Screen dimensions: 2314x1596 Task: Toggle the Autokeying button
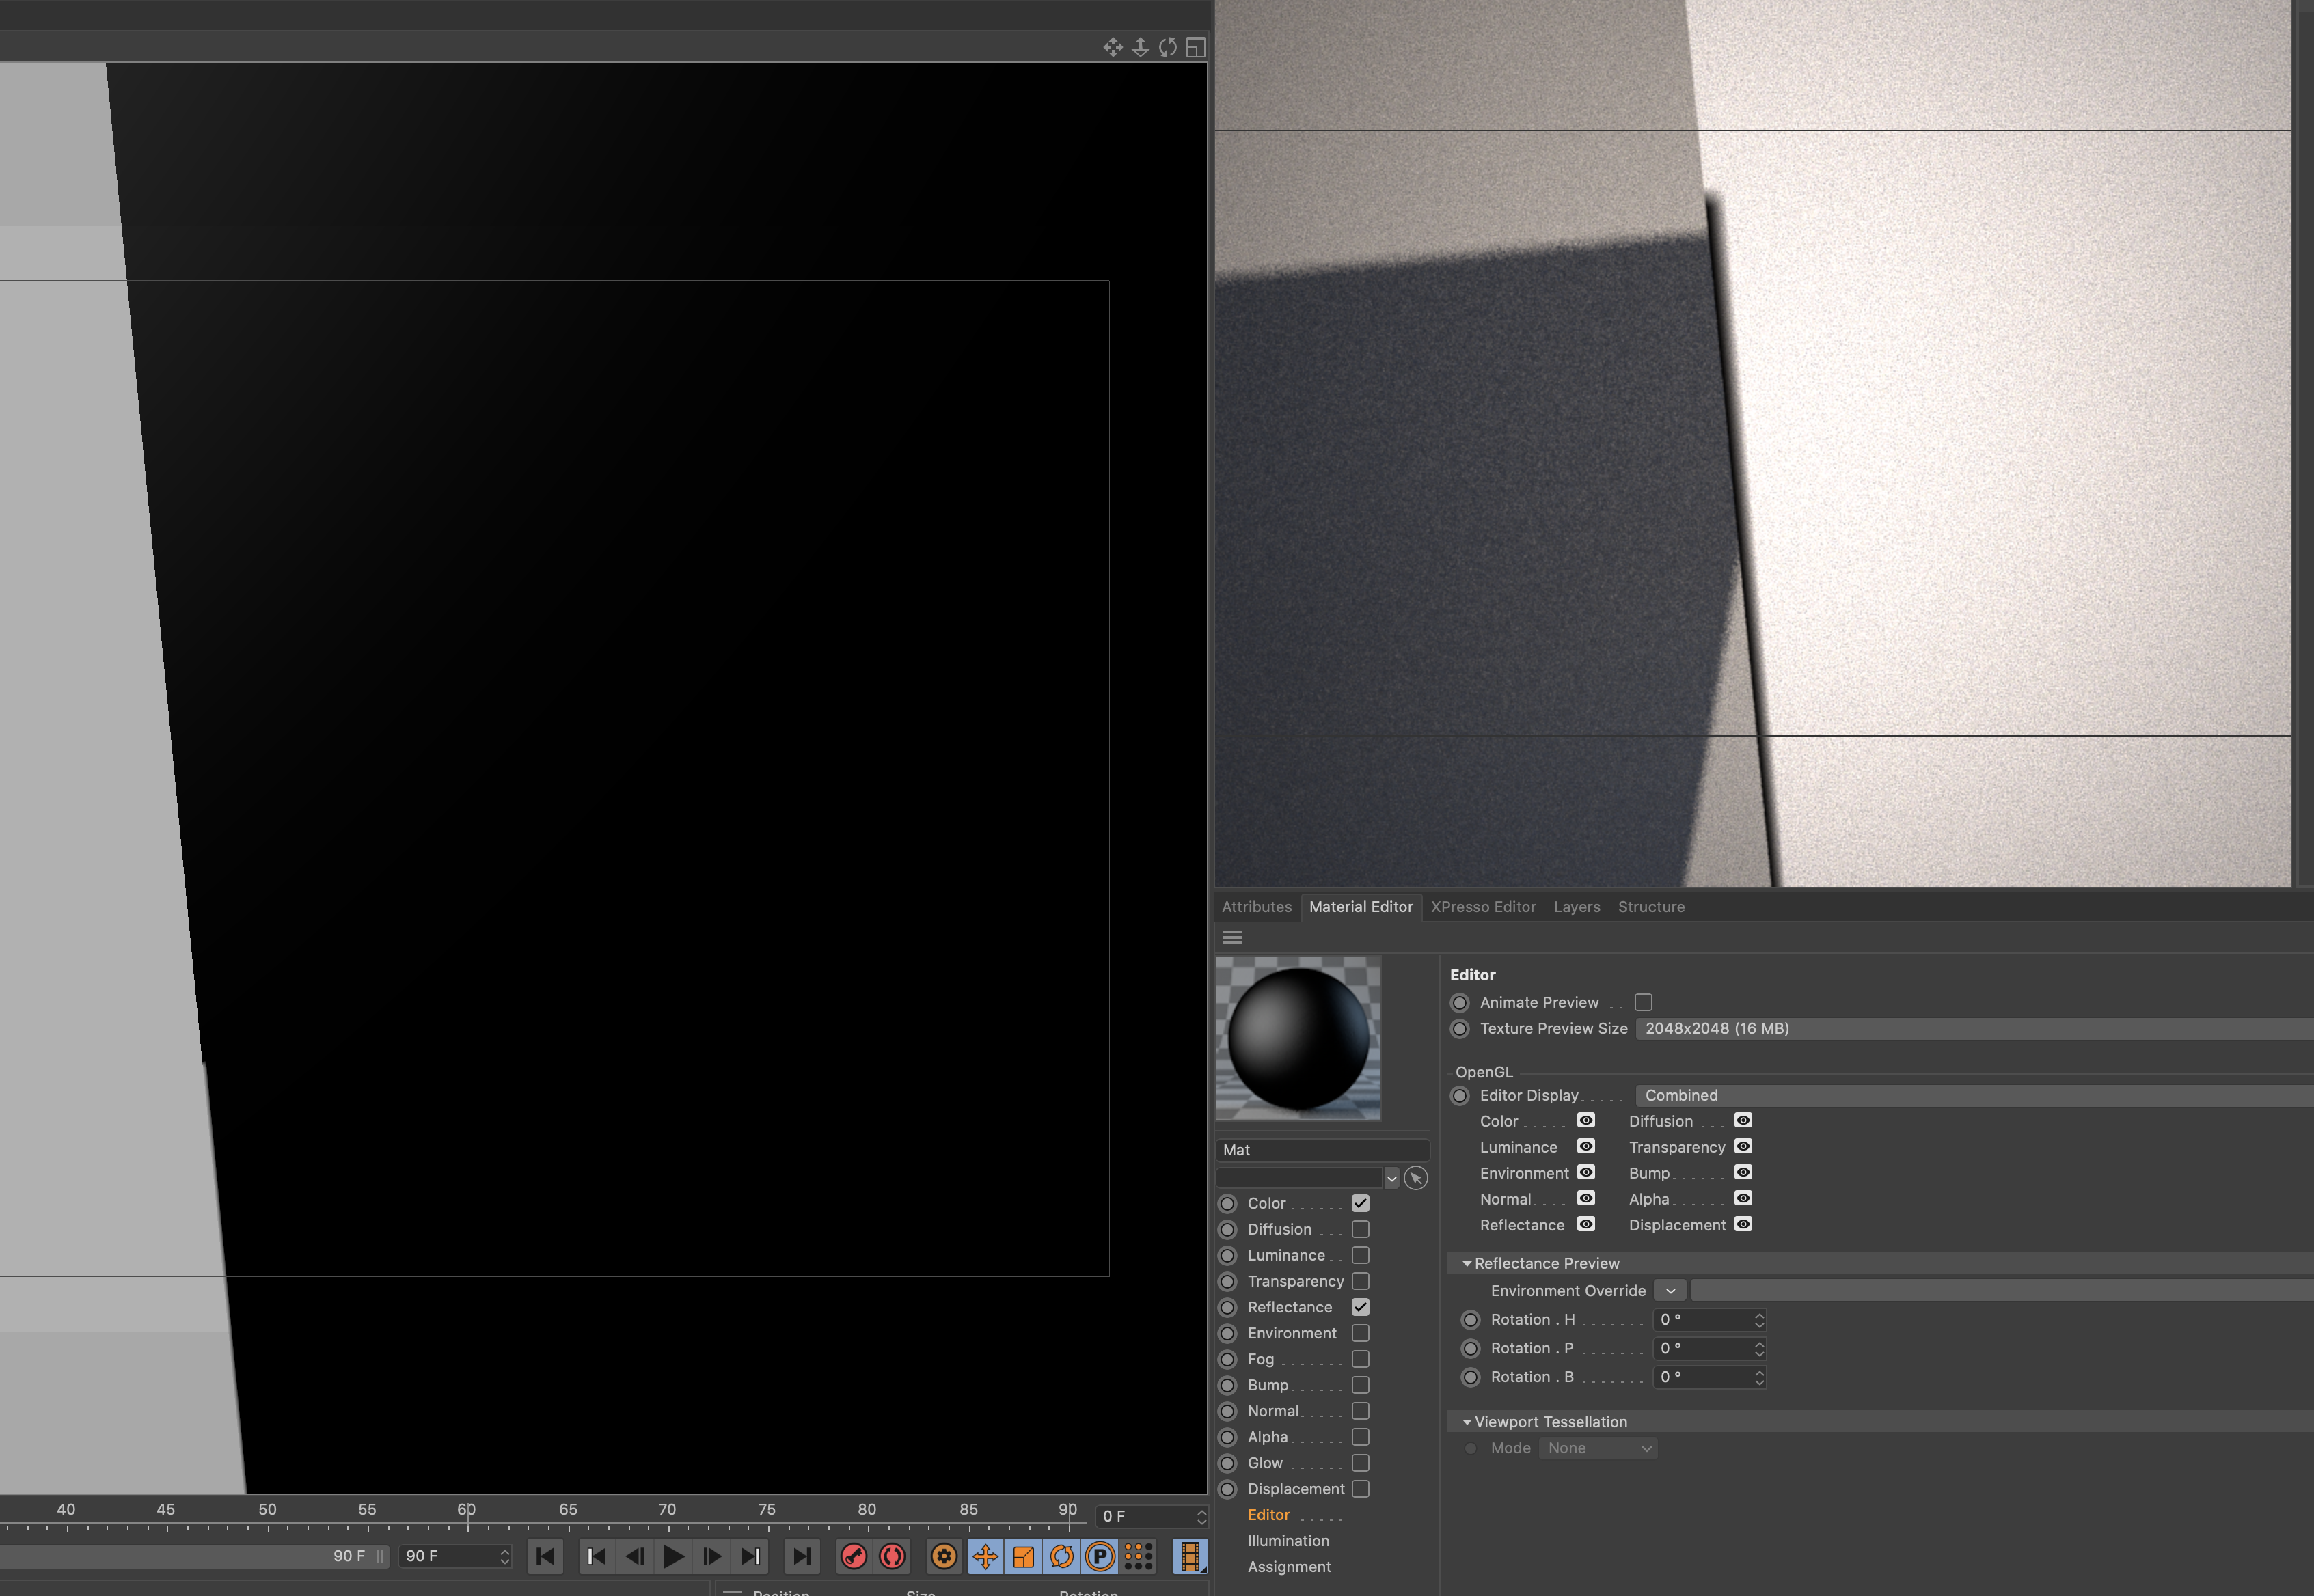[x=892, y=1556]
